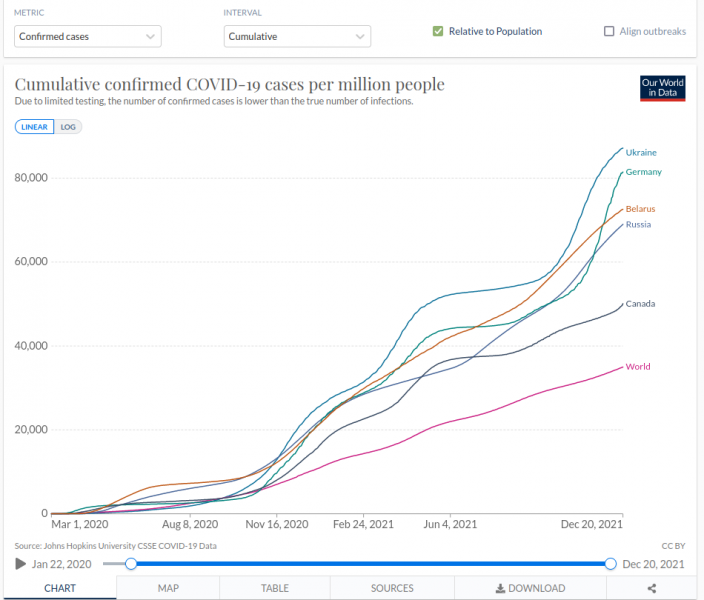704x600 pixels.
Task: Click the timeline end slider handle
Action: point(610,564)
